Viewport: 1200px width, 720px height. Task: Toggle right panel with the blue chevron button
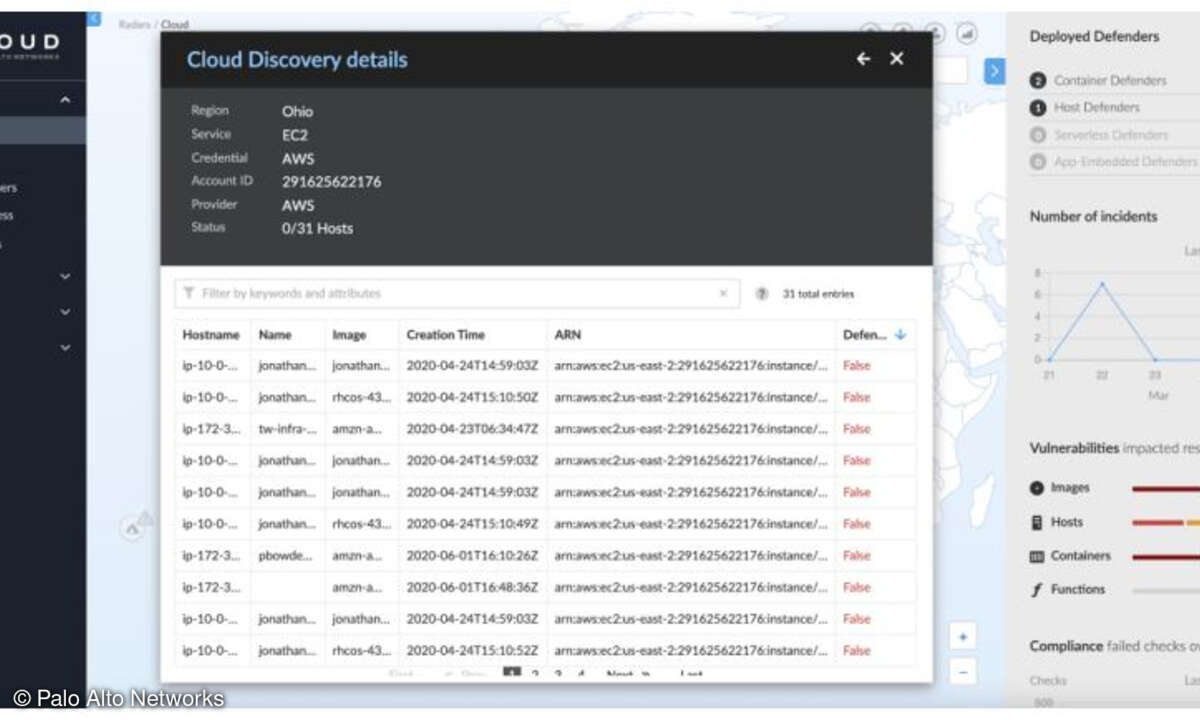click(x=994, y=70)
